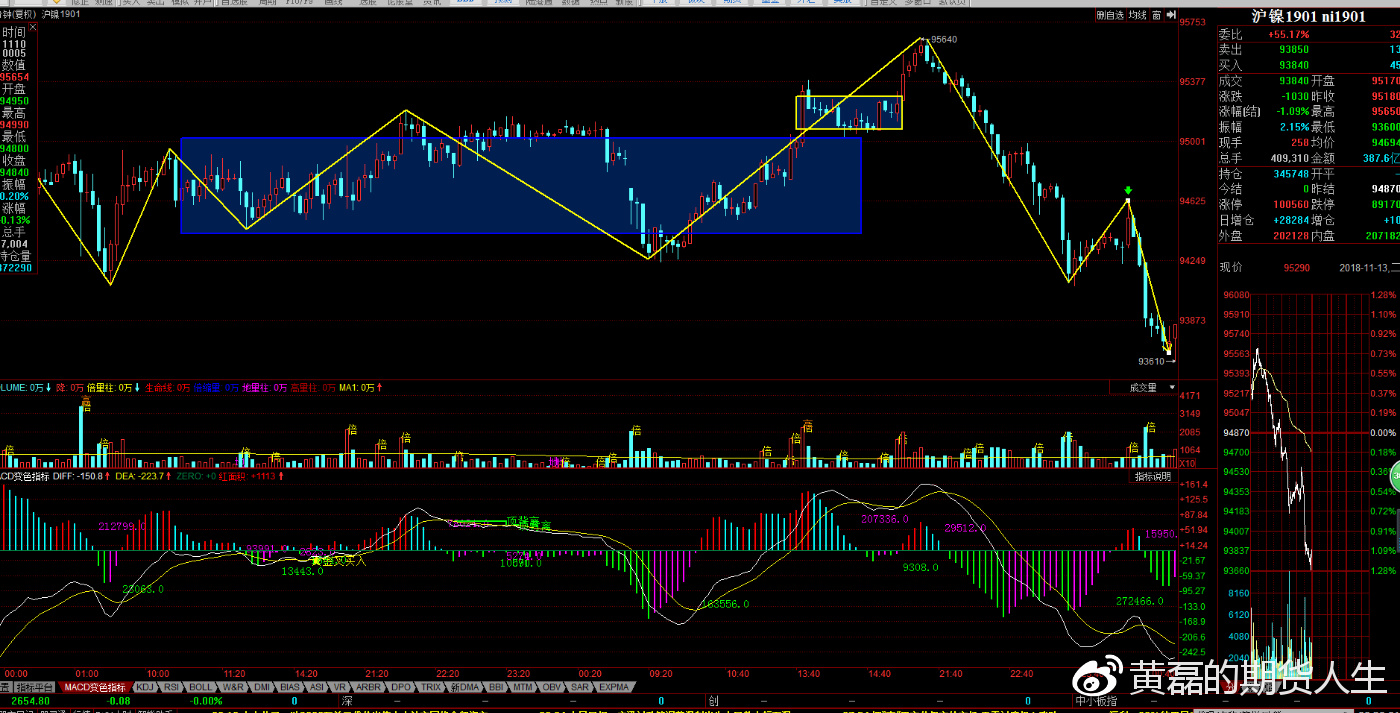Switch to the BIAS indicator tab
Viewport: 1400px width, 713px height.
pyautogui.click(x=290, y=687)
